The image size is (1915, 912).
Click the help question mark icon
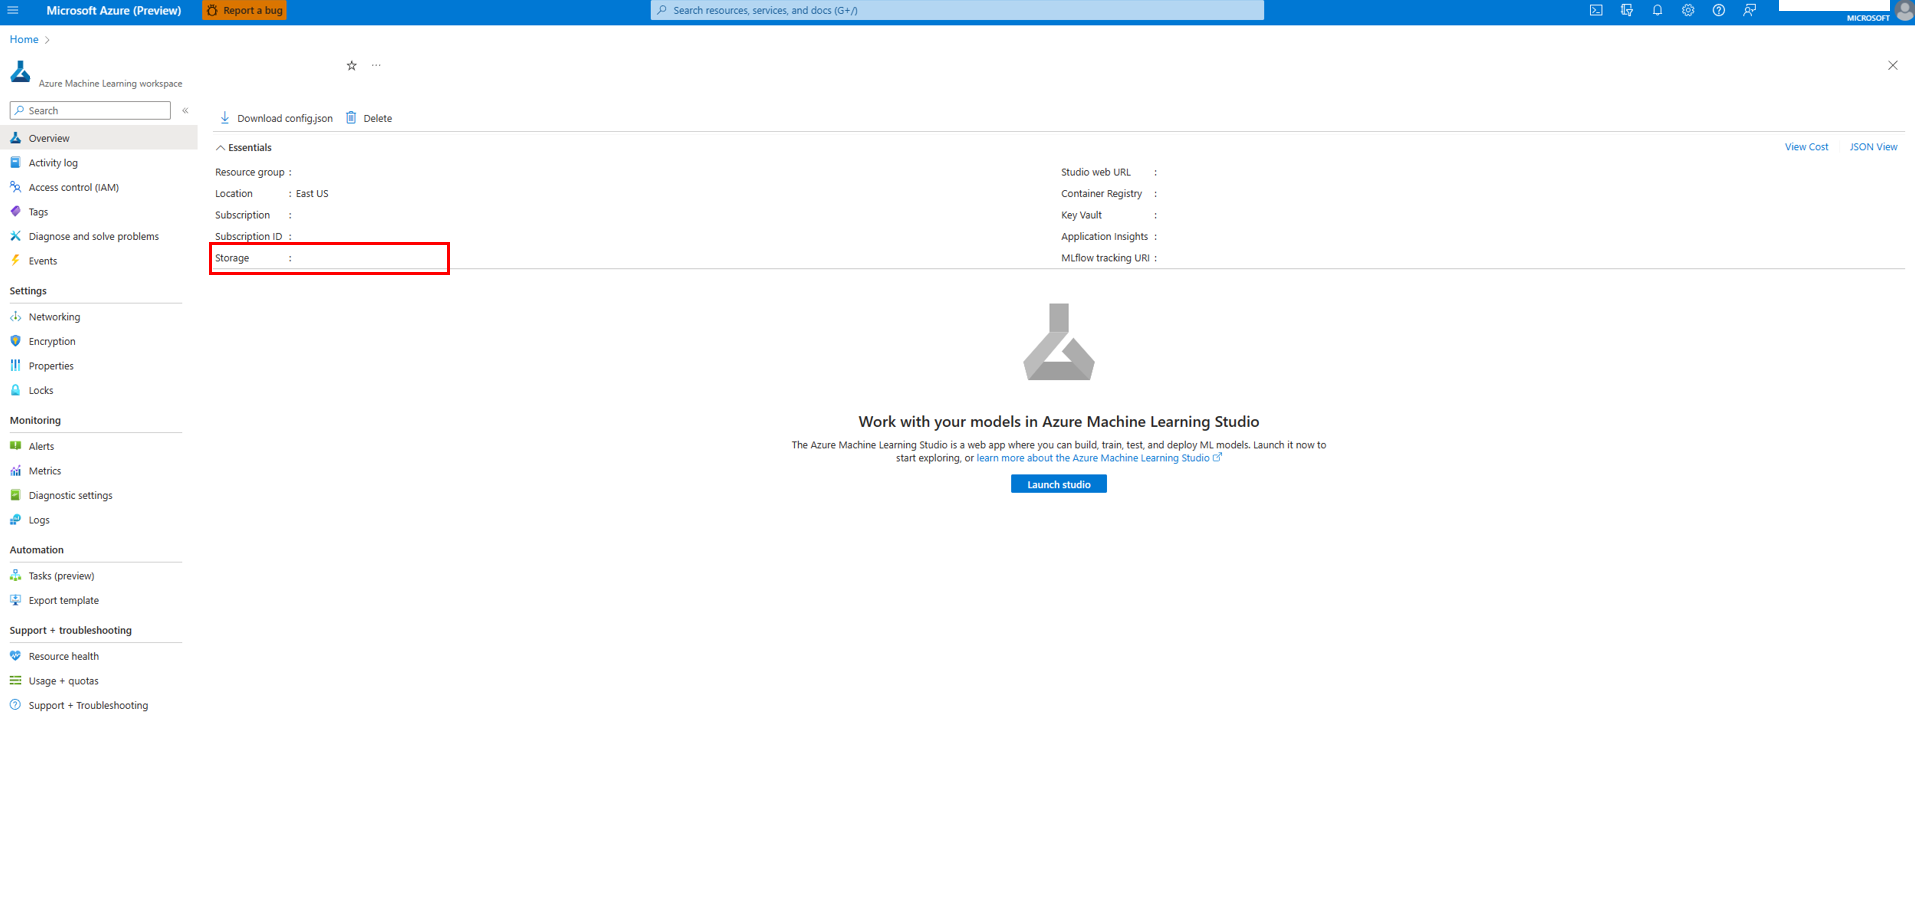tap(1718, 10)
